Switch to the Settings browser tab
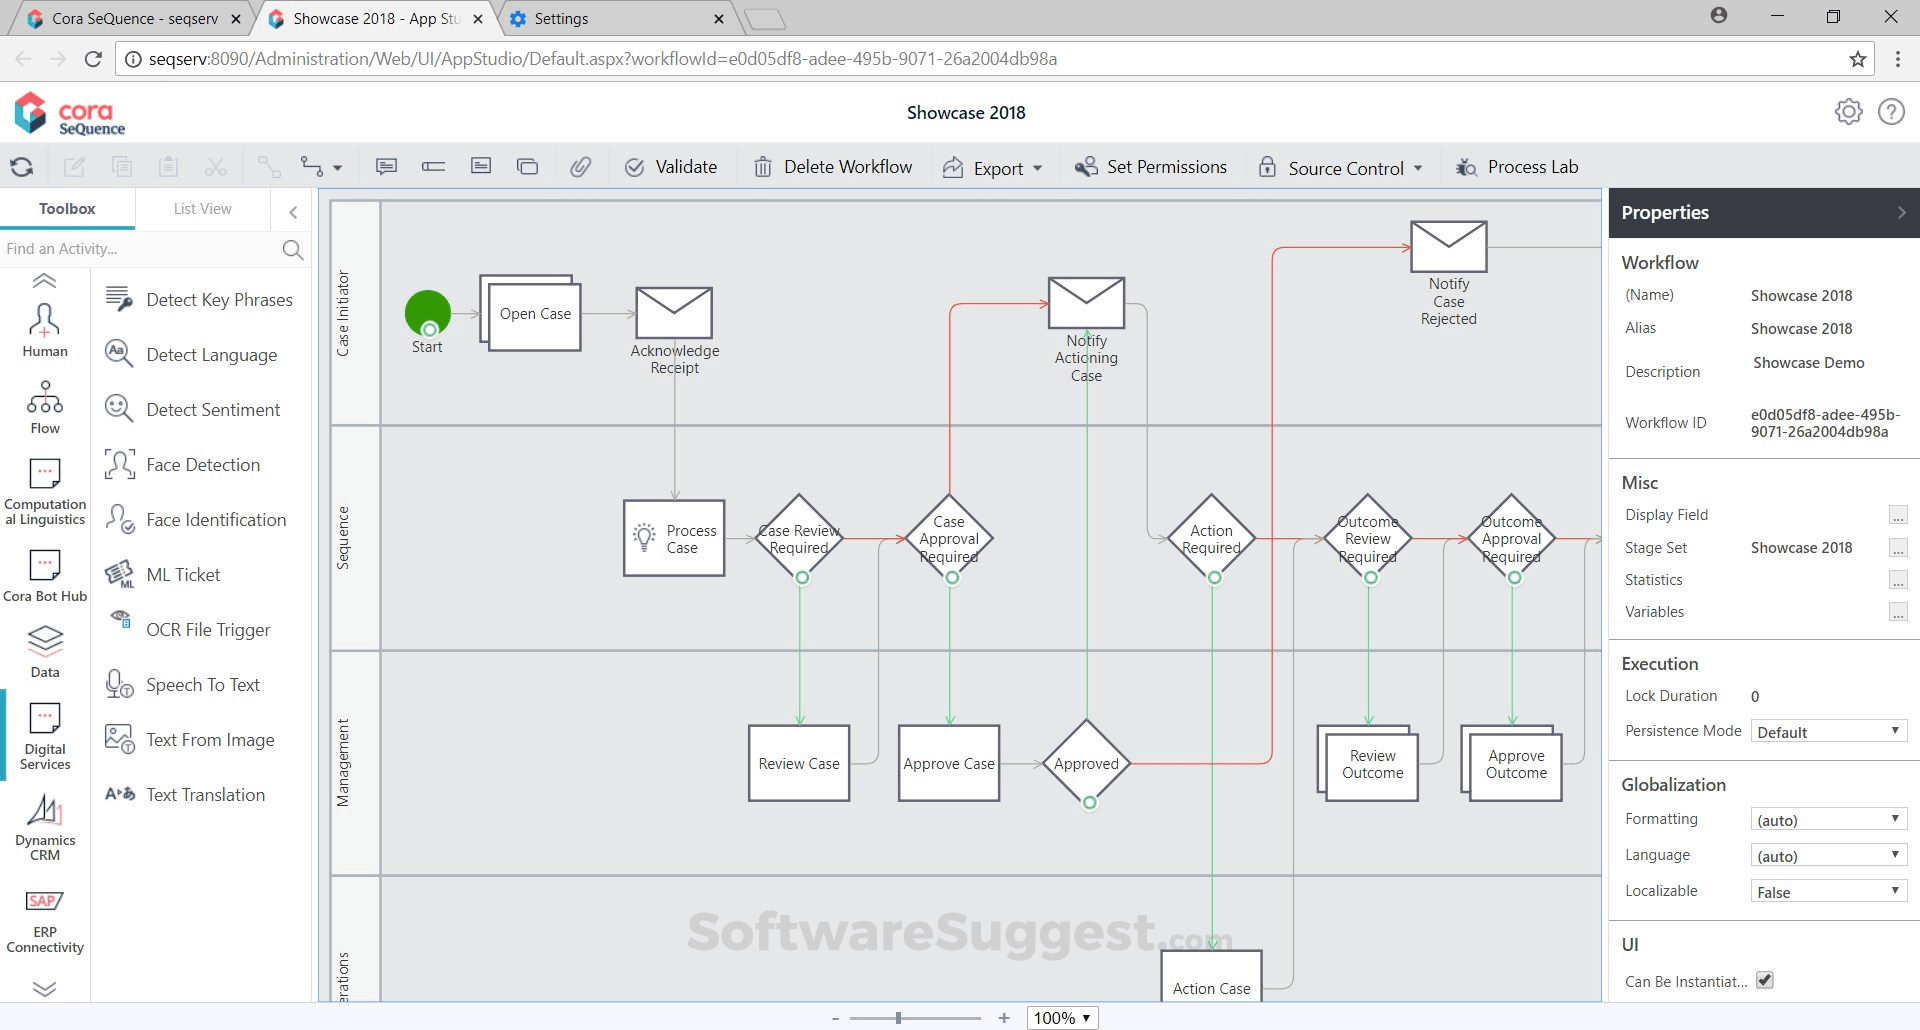Viewport: 1920px width, 1030px height. (560, 18)
